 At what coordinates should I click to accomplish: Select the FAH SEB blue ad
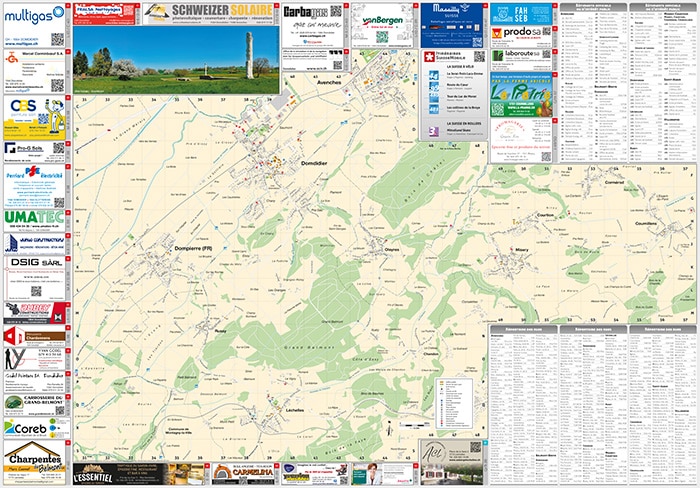(521, 14)
